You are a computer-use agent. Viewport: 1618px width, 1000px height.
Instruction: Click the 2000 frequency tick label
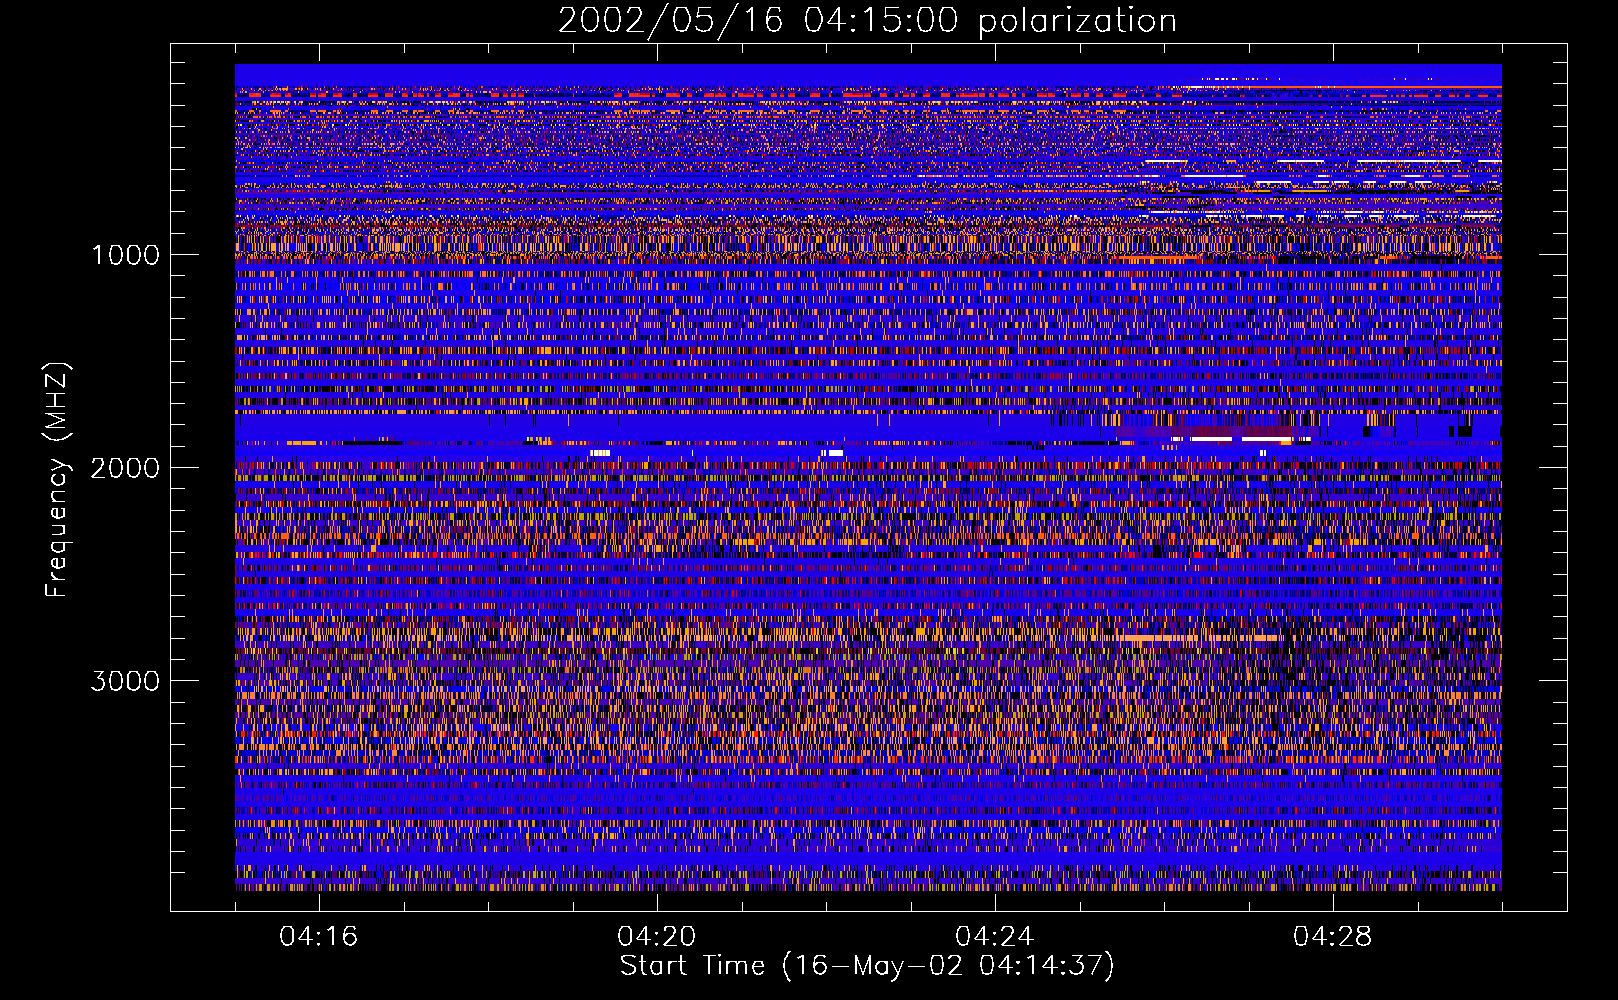point(125,468)
